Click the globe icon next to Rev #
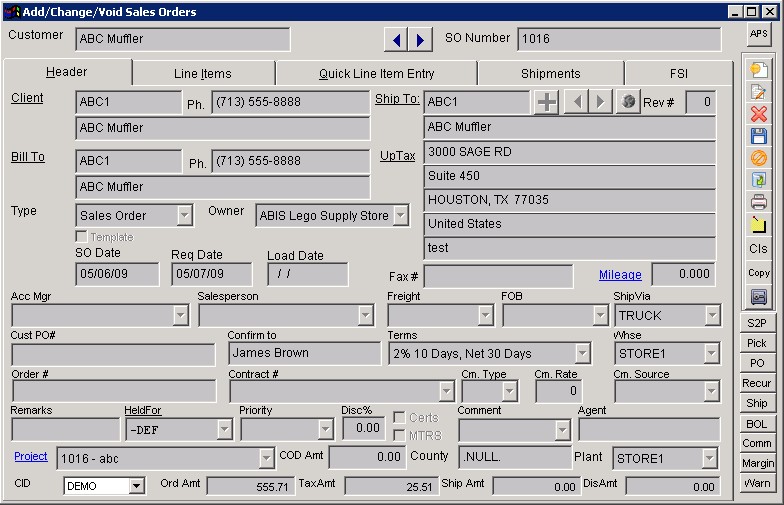 (627, 102)
